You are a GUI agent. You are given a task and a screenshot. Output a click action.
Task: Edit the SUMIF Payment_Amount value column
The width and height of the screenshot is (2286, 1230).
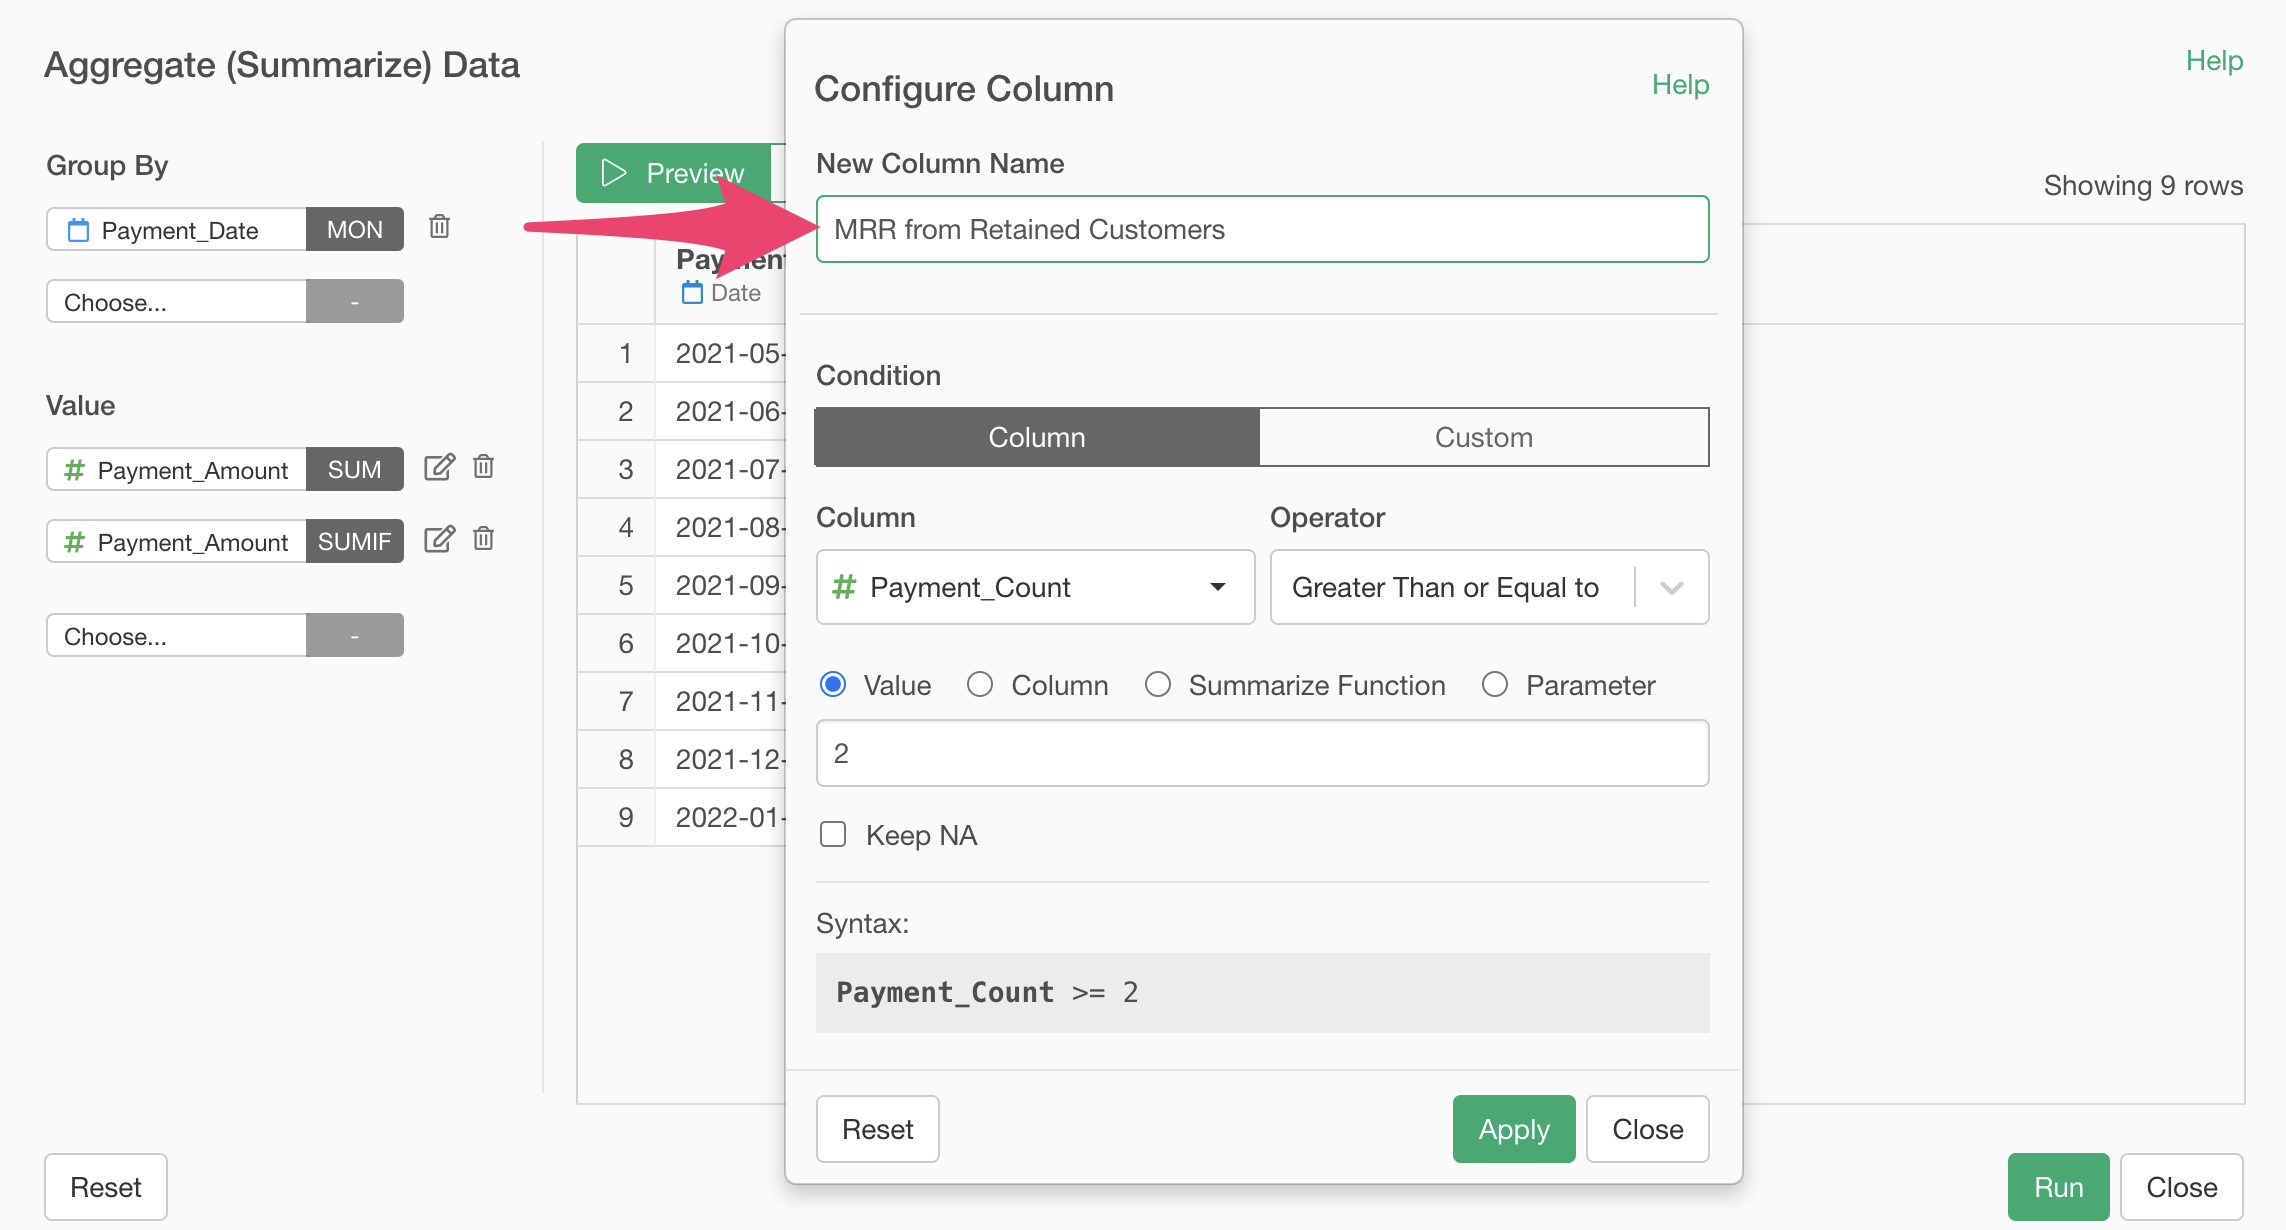(x=439, y=539)
